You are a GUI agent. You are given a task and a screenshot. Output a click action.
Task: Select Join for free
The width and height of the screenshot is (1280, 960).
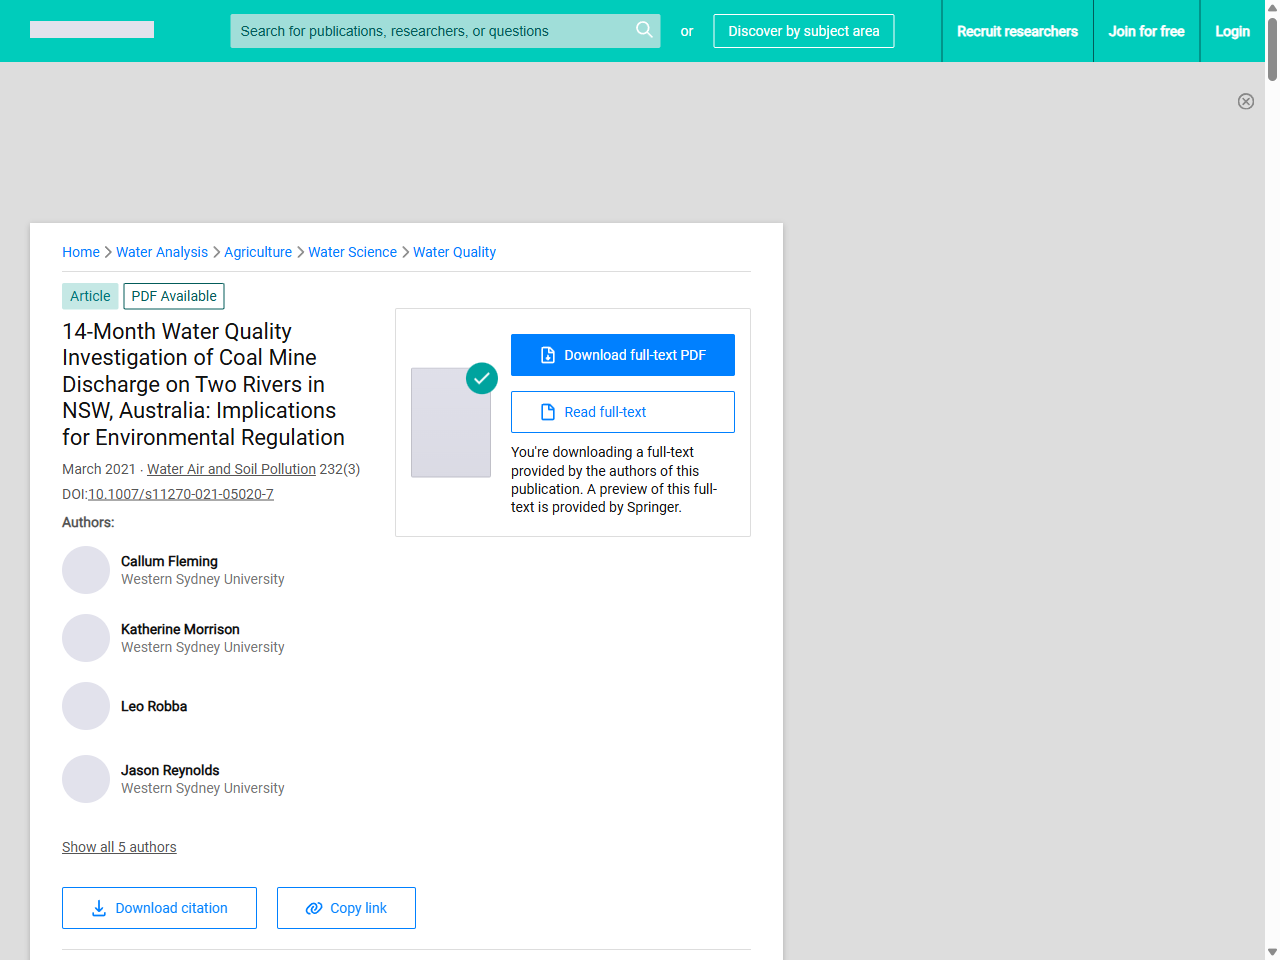(x=1146, y=31)
